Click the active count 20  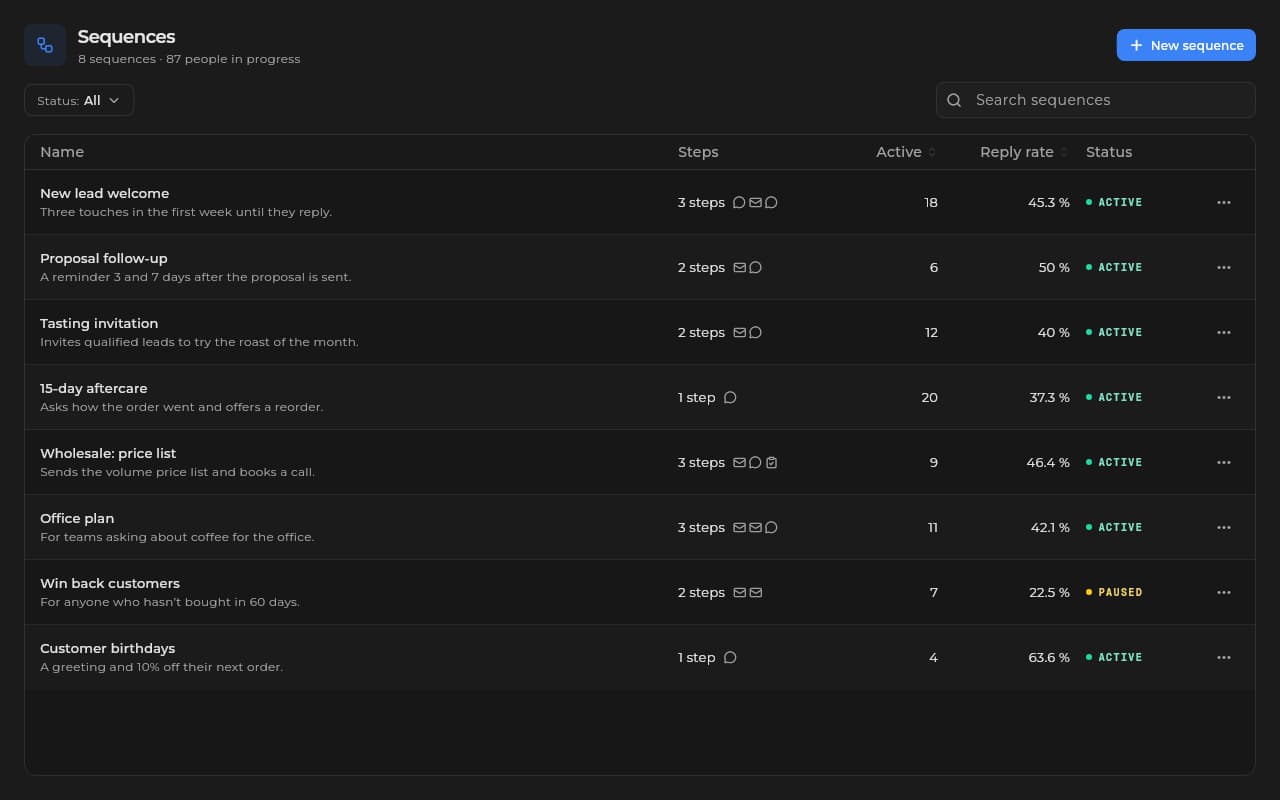929,397
